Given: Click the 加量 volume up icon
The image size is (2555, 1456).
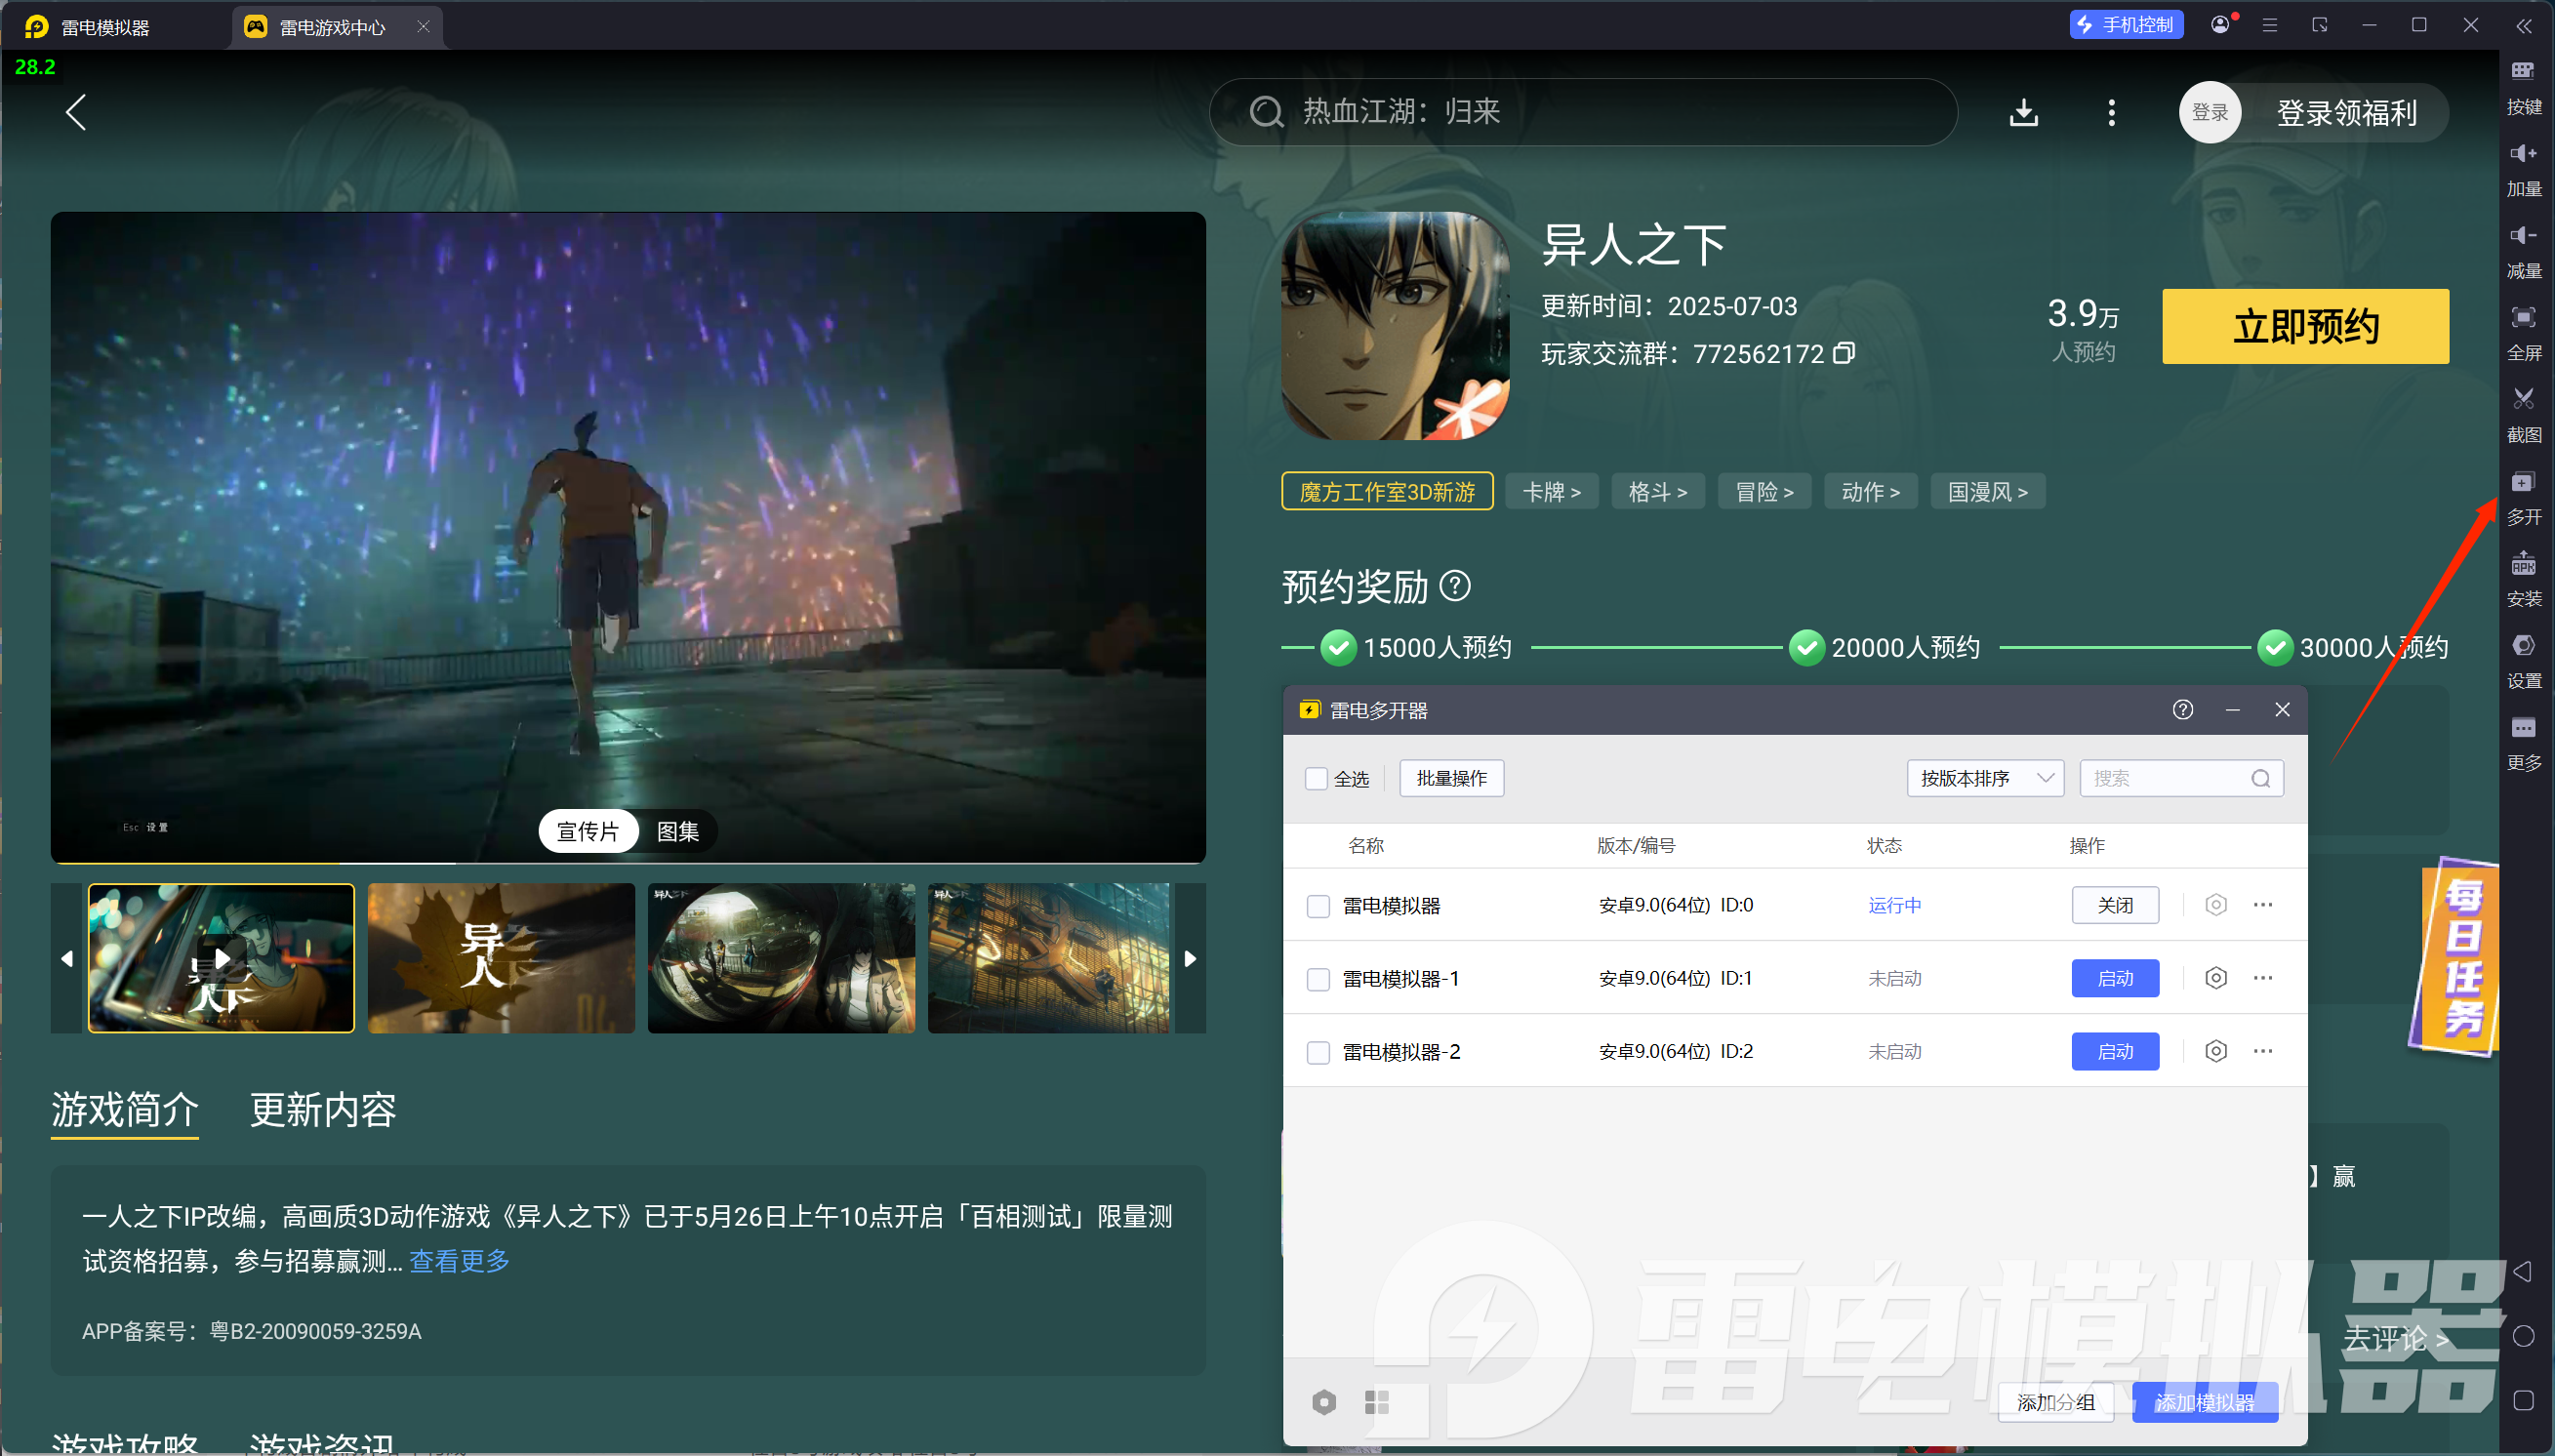Looking at the screenshot, I should click(2522, 154).
